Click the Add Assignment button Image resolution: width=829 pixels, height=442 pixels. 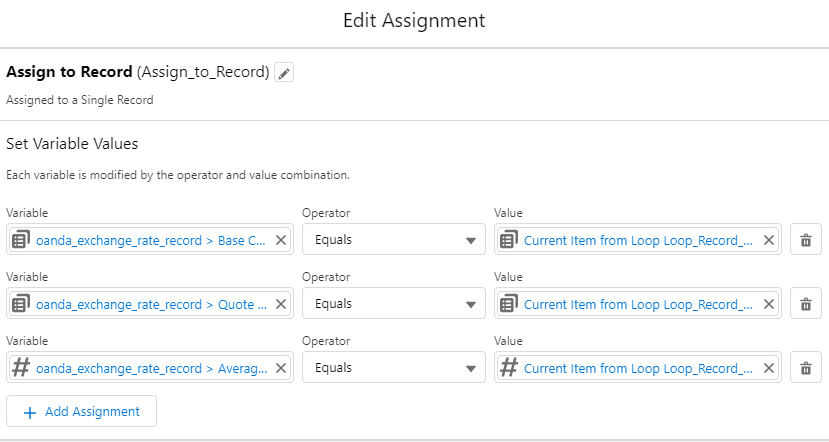point(81,411)
